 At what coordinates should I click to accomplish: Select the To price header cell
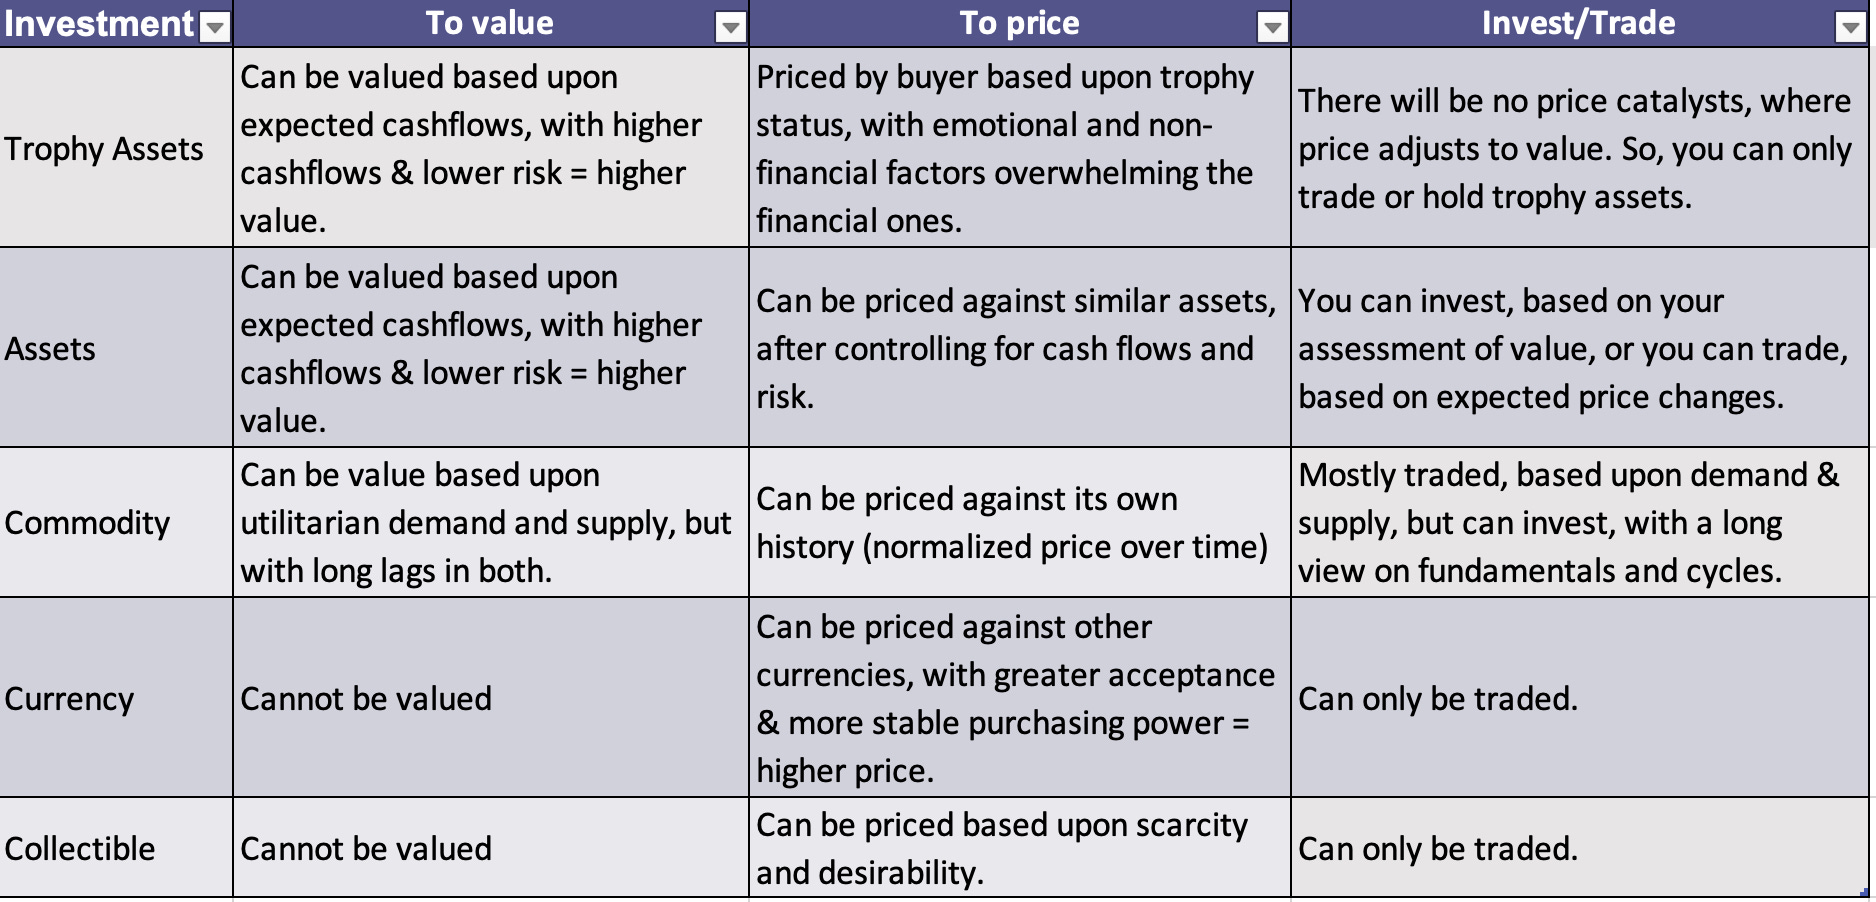point(1020,23)
